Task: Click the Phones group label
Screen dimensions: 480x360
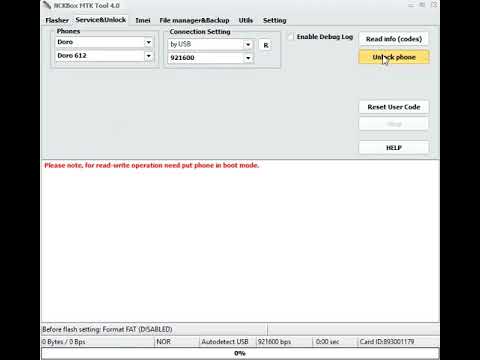Action: pyautogui.click(x=68, y=31)
